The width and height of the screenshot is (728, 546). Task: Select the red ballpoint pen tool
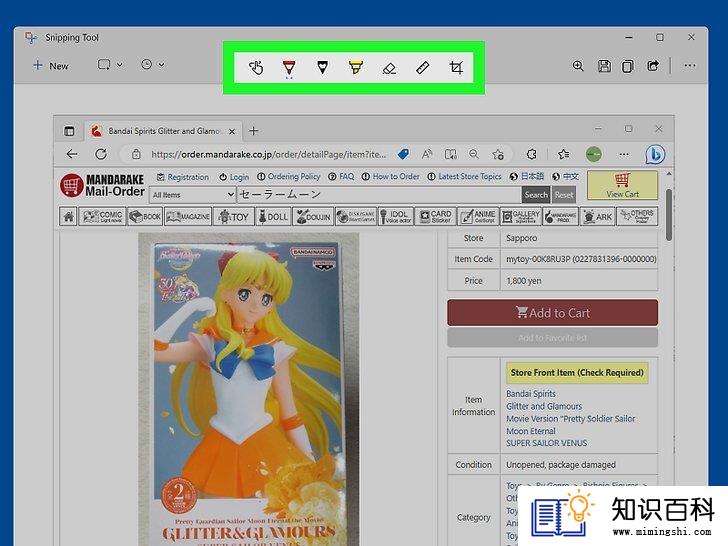[x=289, y=68]
